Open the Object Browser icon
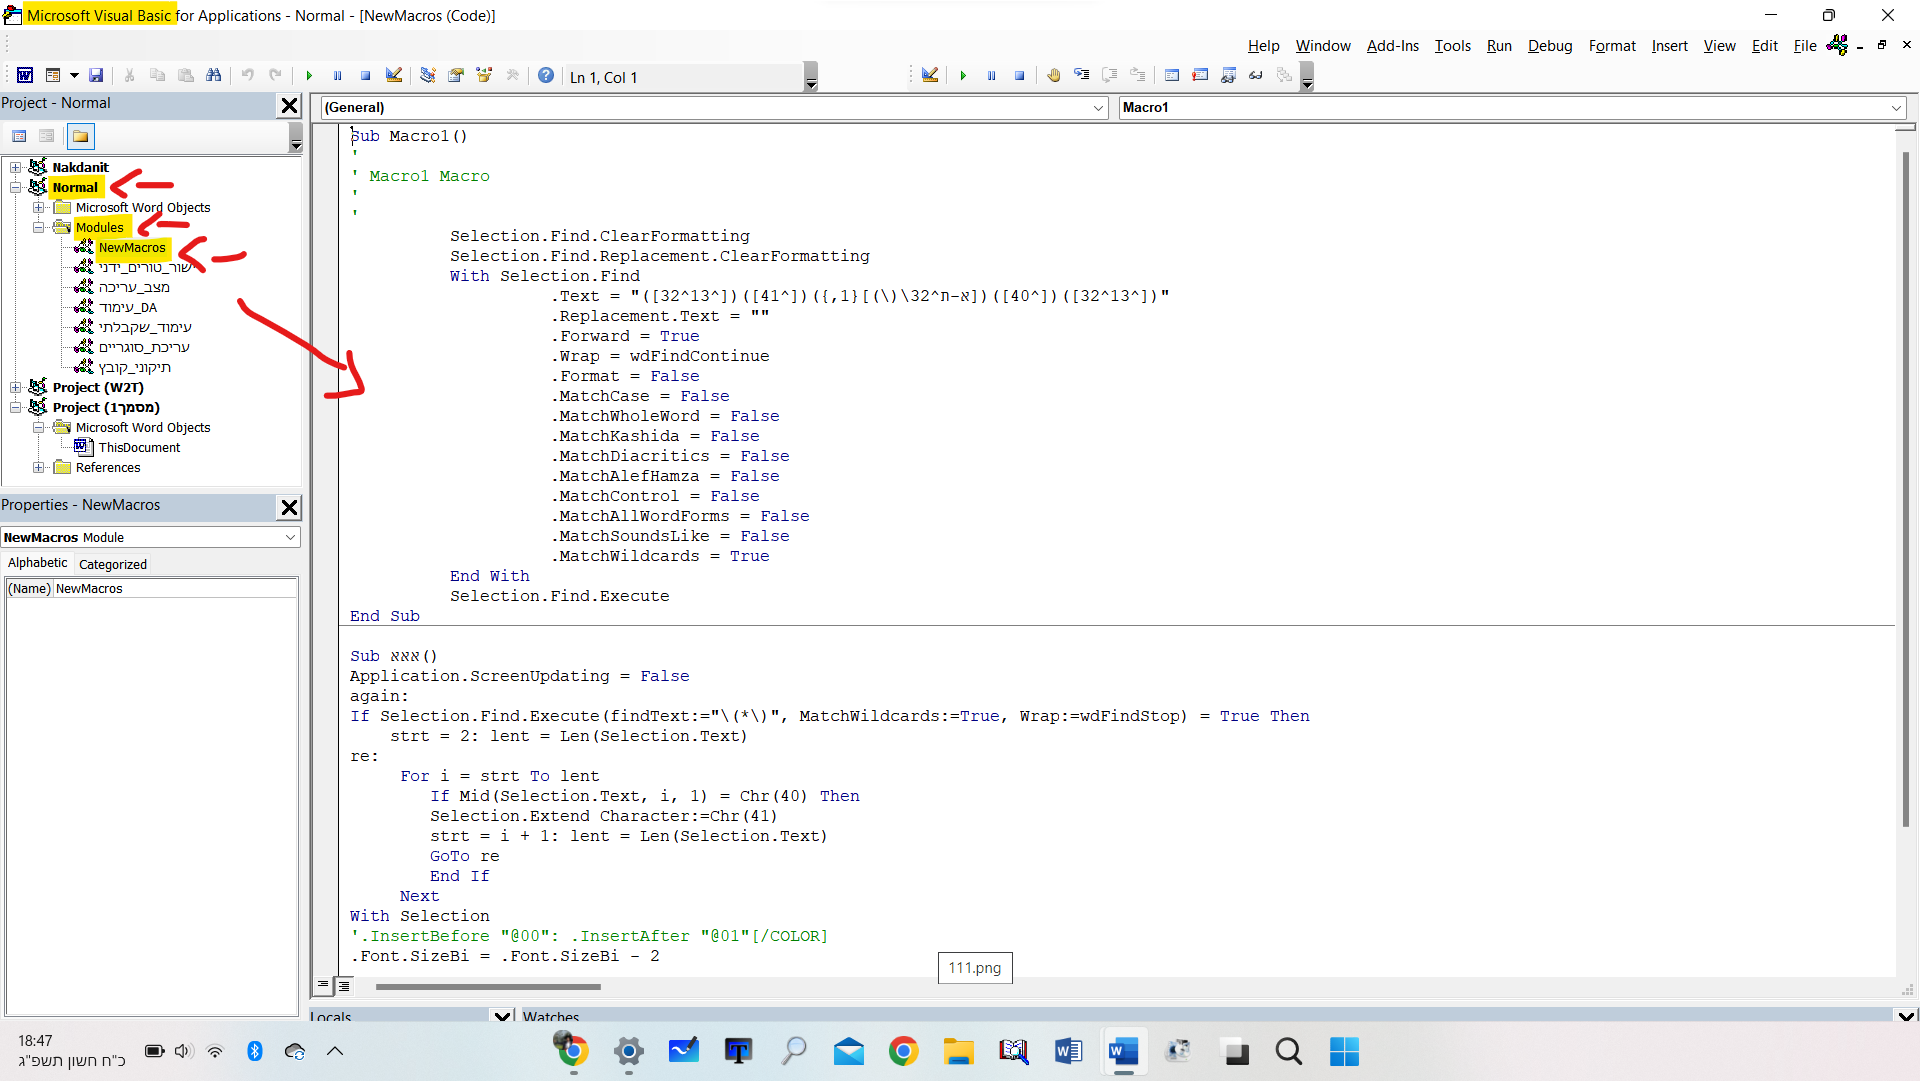Image resolution: width=1920 pixels, height=1081 pixels. click(484, 75)
